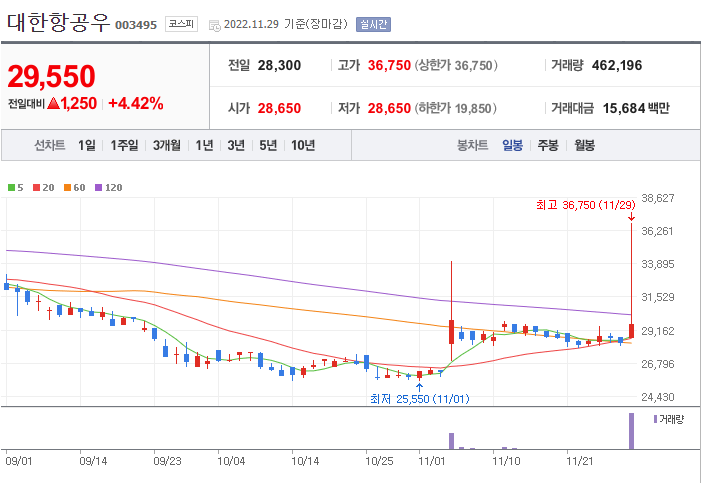Click the stock name 대한항공우

point(59,22)
